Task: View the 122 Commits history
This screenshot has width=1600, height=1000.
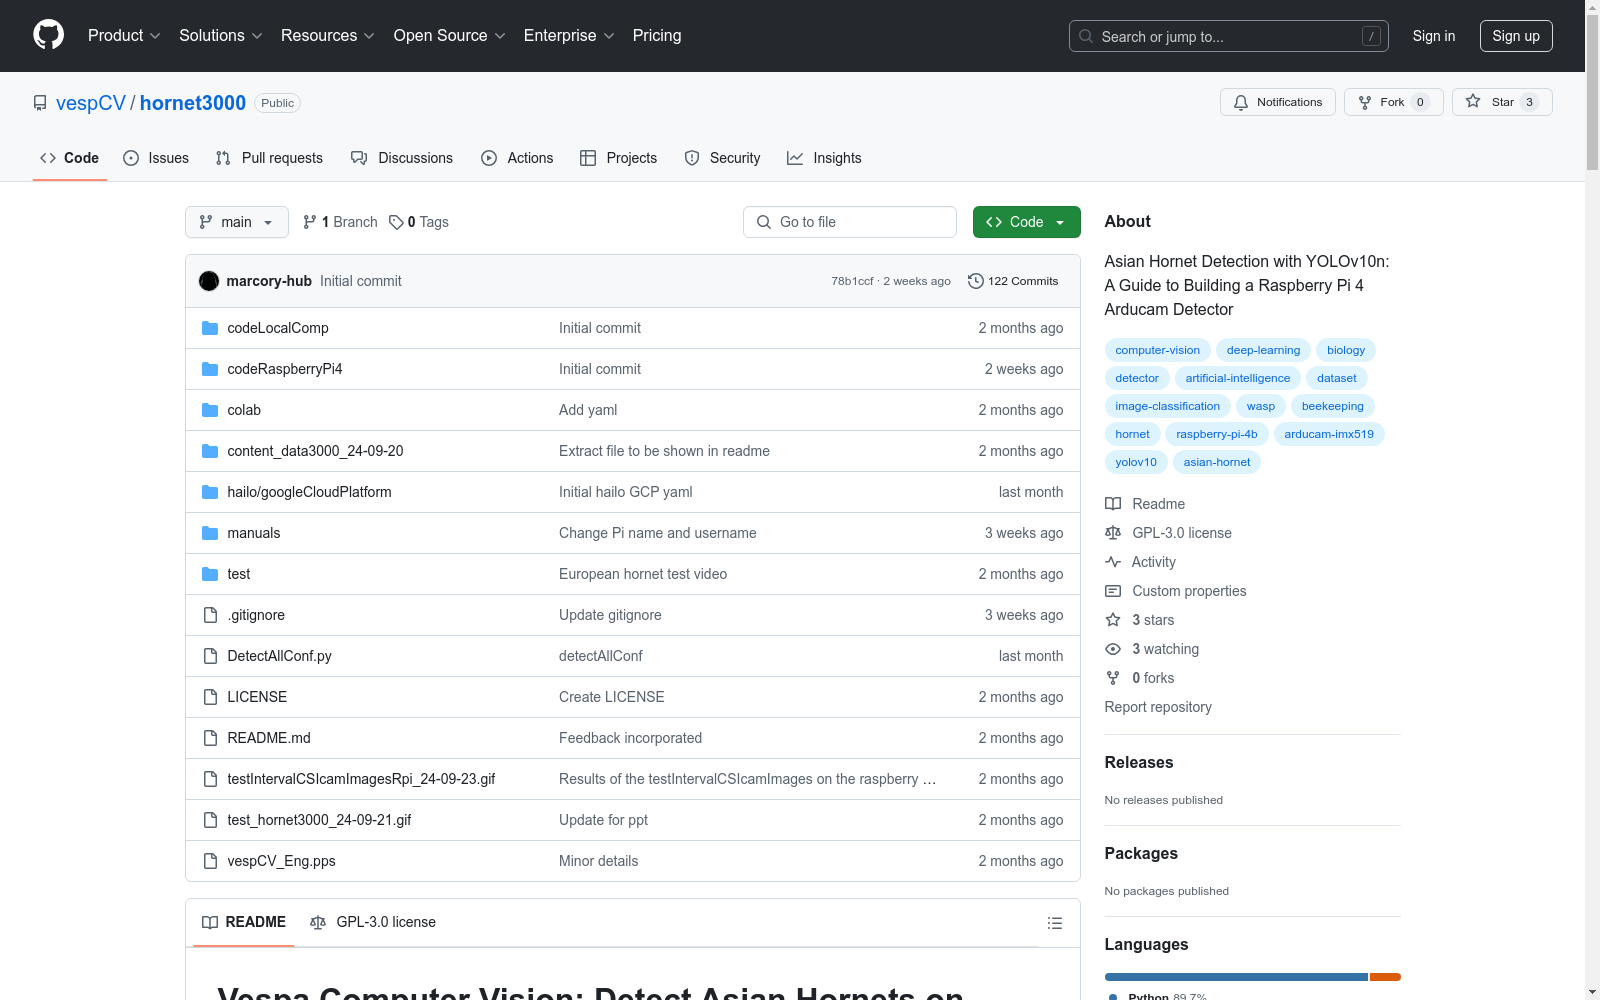Action: point(1013,281)
